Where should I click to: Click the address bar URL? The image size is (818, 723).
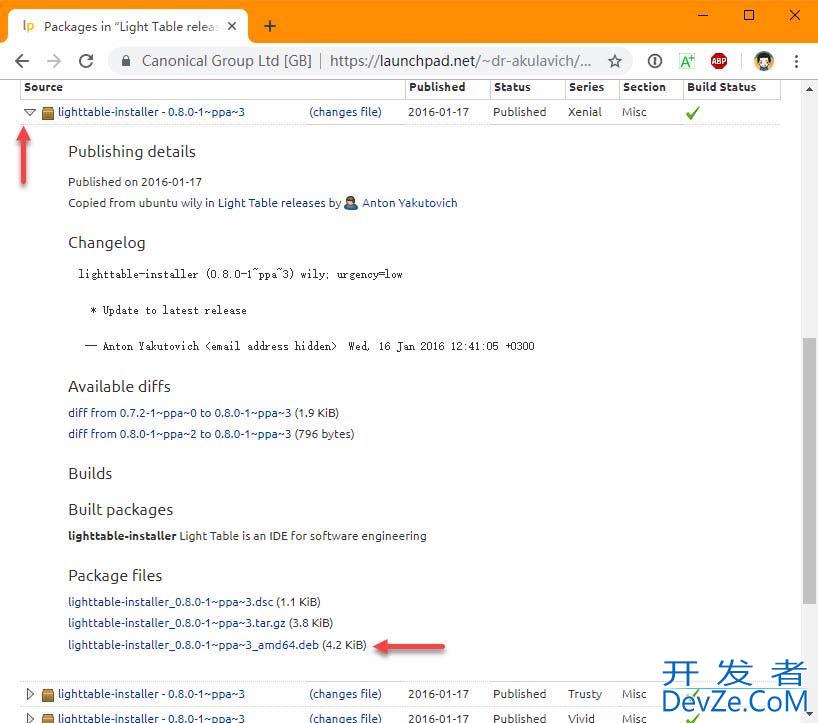point(460,61)
